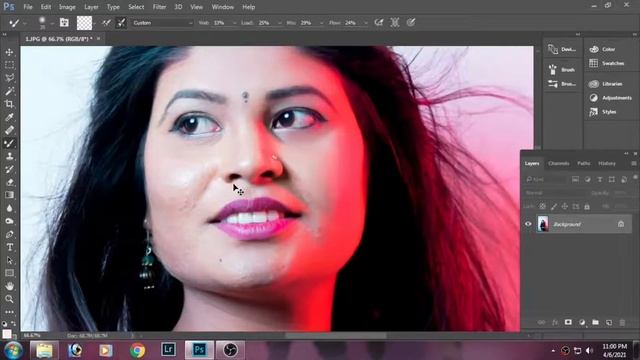Select the Rectangle shape tool

point(9,273)
